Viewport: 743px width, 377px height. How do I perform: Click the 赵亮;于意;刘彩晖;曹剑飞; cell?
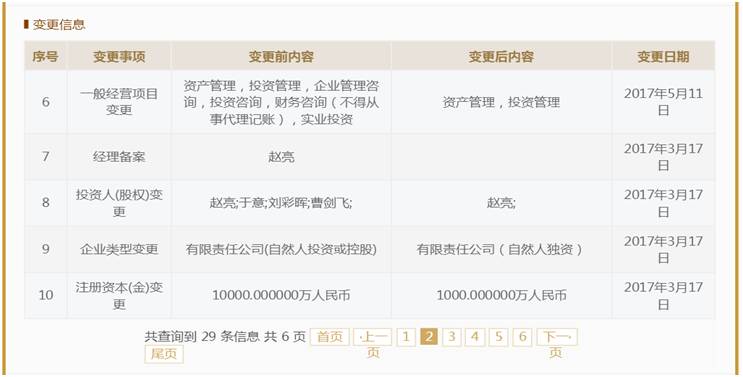tap(281, 203)
